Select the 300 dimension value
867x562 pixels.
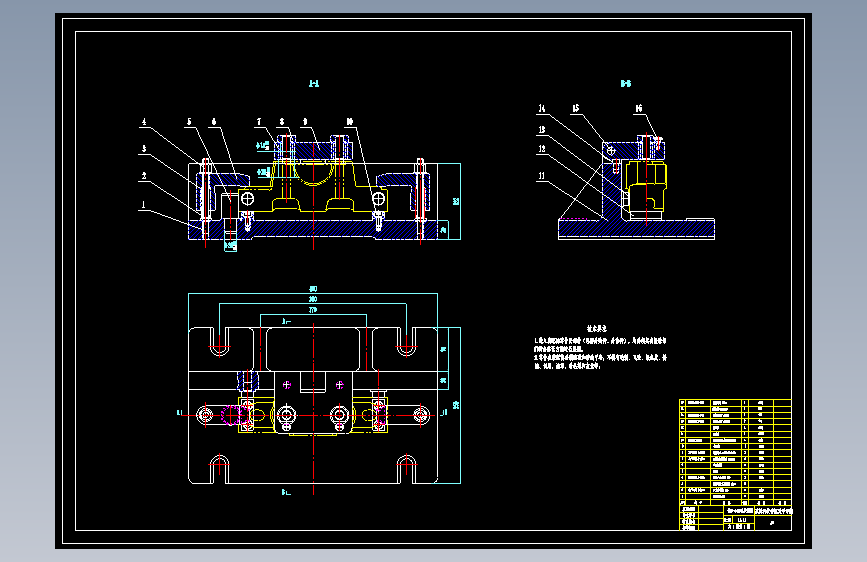click(313, 299)
